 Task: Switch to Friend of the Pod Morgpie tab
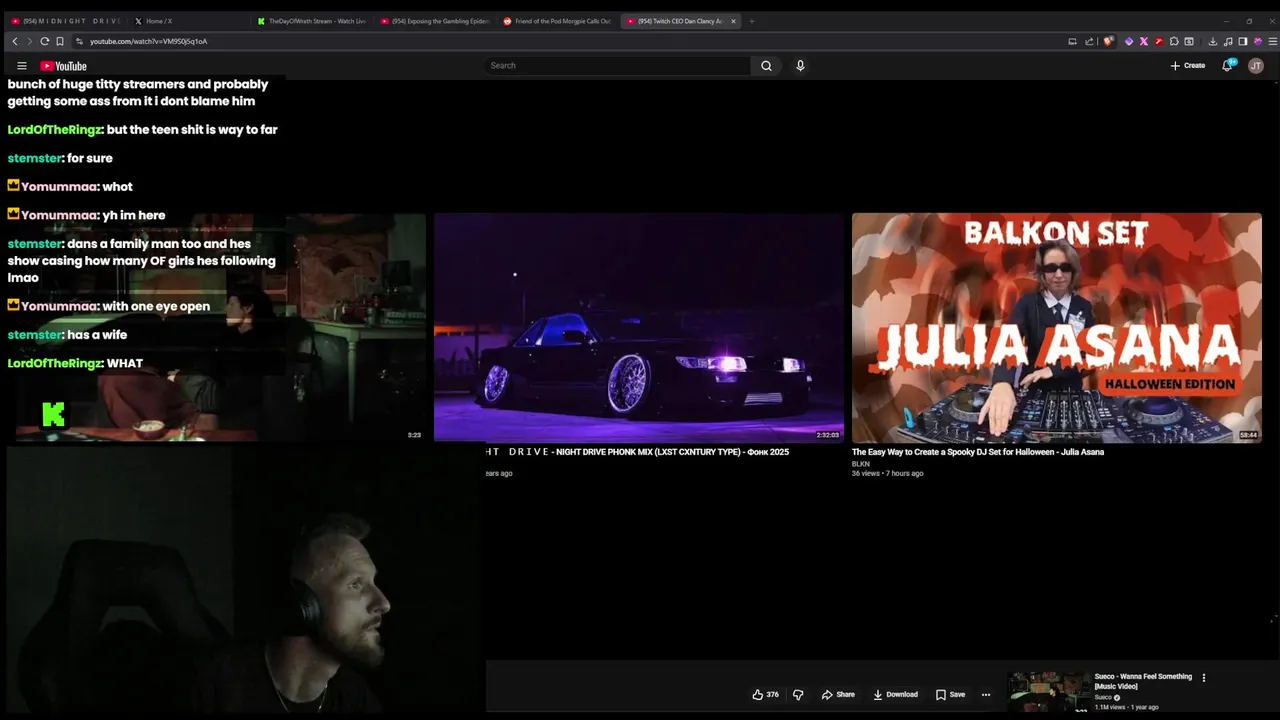pos(557,21)
